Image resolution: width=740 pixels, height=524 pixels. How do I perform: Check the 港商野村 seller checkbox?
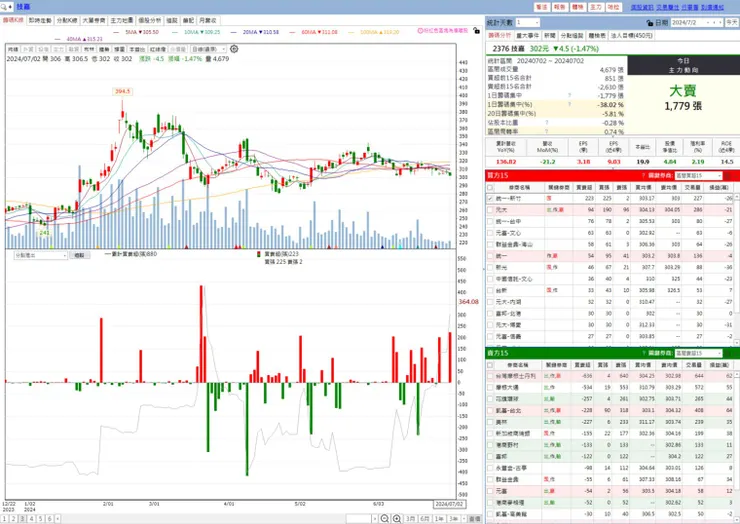[490, 445]
